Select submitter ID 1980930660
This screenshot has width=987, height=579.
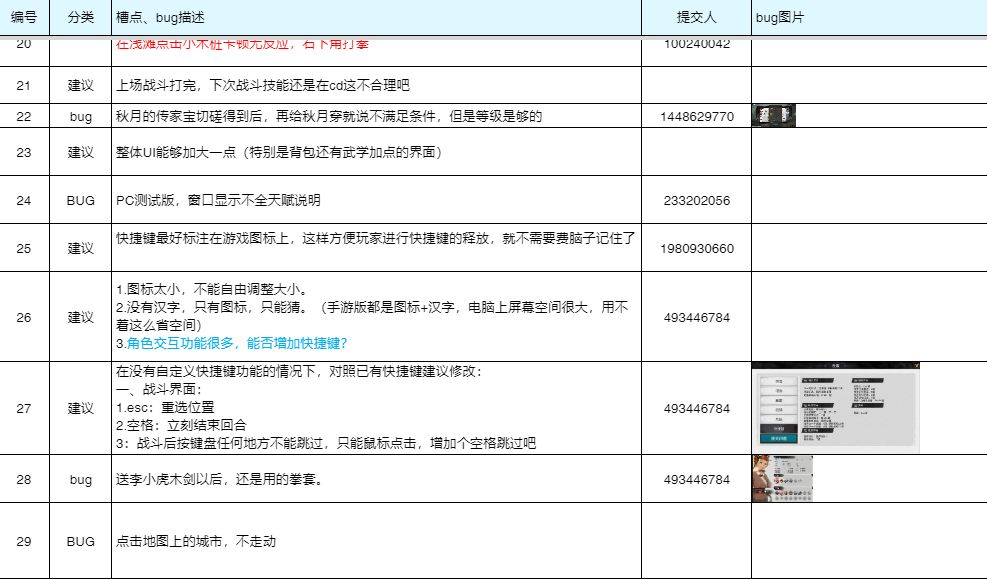696,249
